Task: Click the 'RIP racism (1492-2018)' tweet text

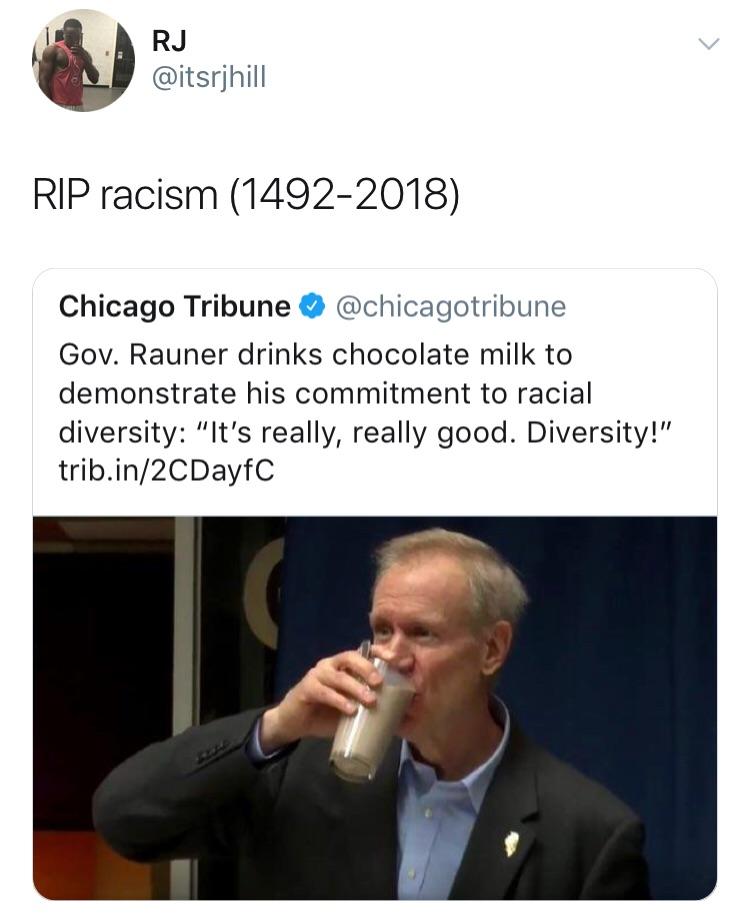Action: 245,195
